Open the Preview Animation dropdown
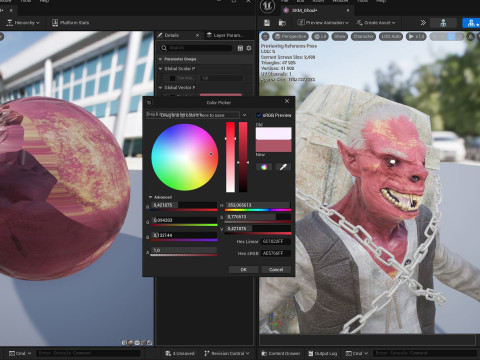 [323, 23]
